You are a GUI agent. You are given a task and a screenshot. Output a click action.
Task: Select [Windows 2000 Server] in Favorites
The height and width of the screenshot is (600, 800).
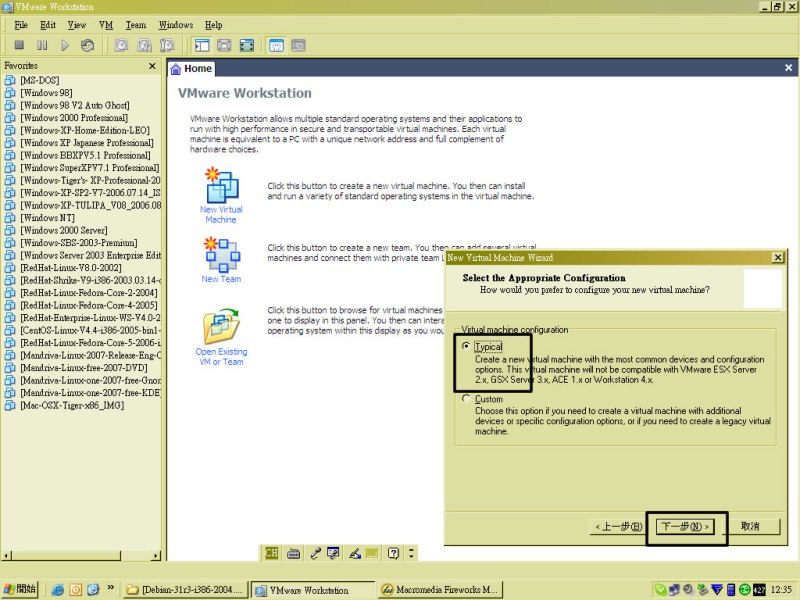[x=63, y=230]
